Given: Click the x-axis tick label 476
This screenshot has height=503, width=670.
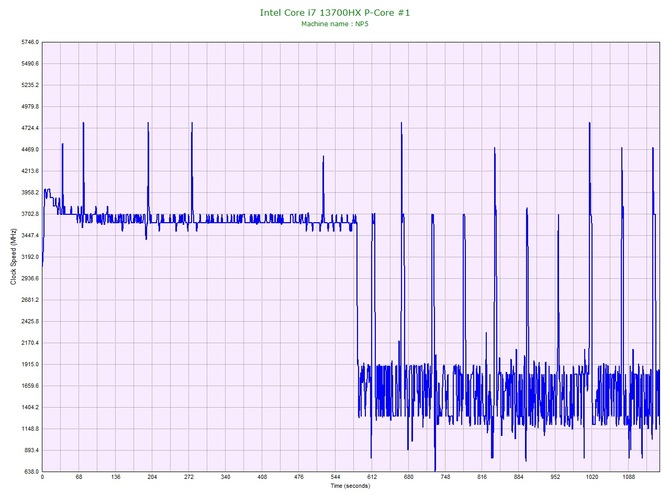Looking at the screenshot, I should [299, 477].
